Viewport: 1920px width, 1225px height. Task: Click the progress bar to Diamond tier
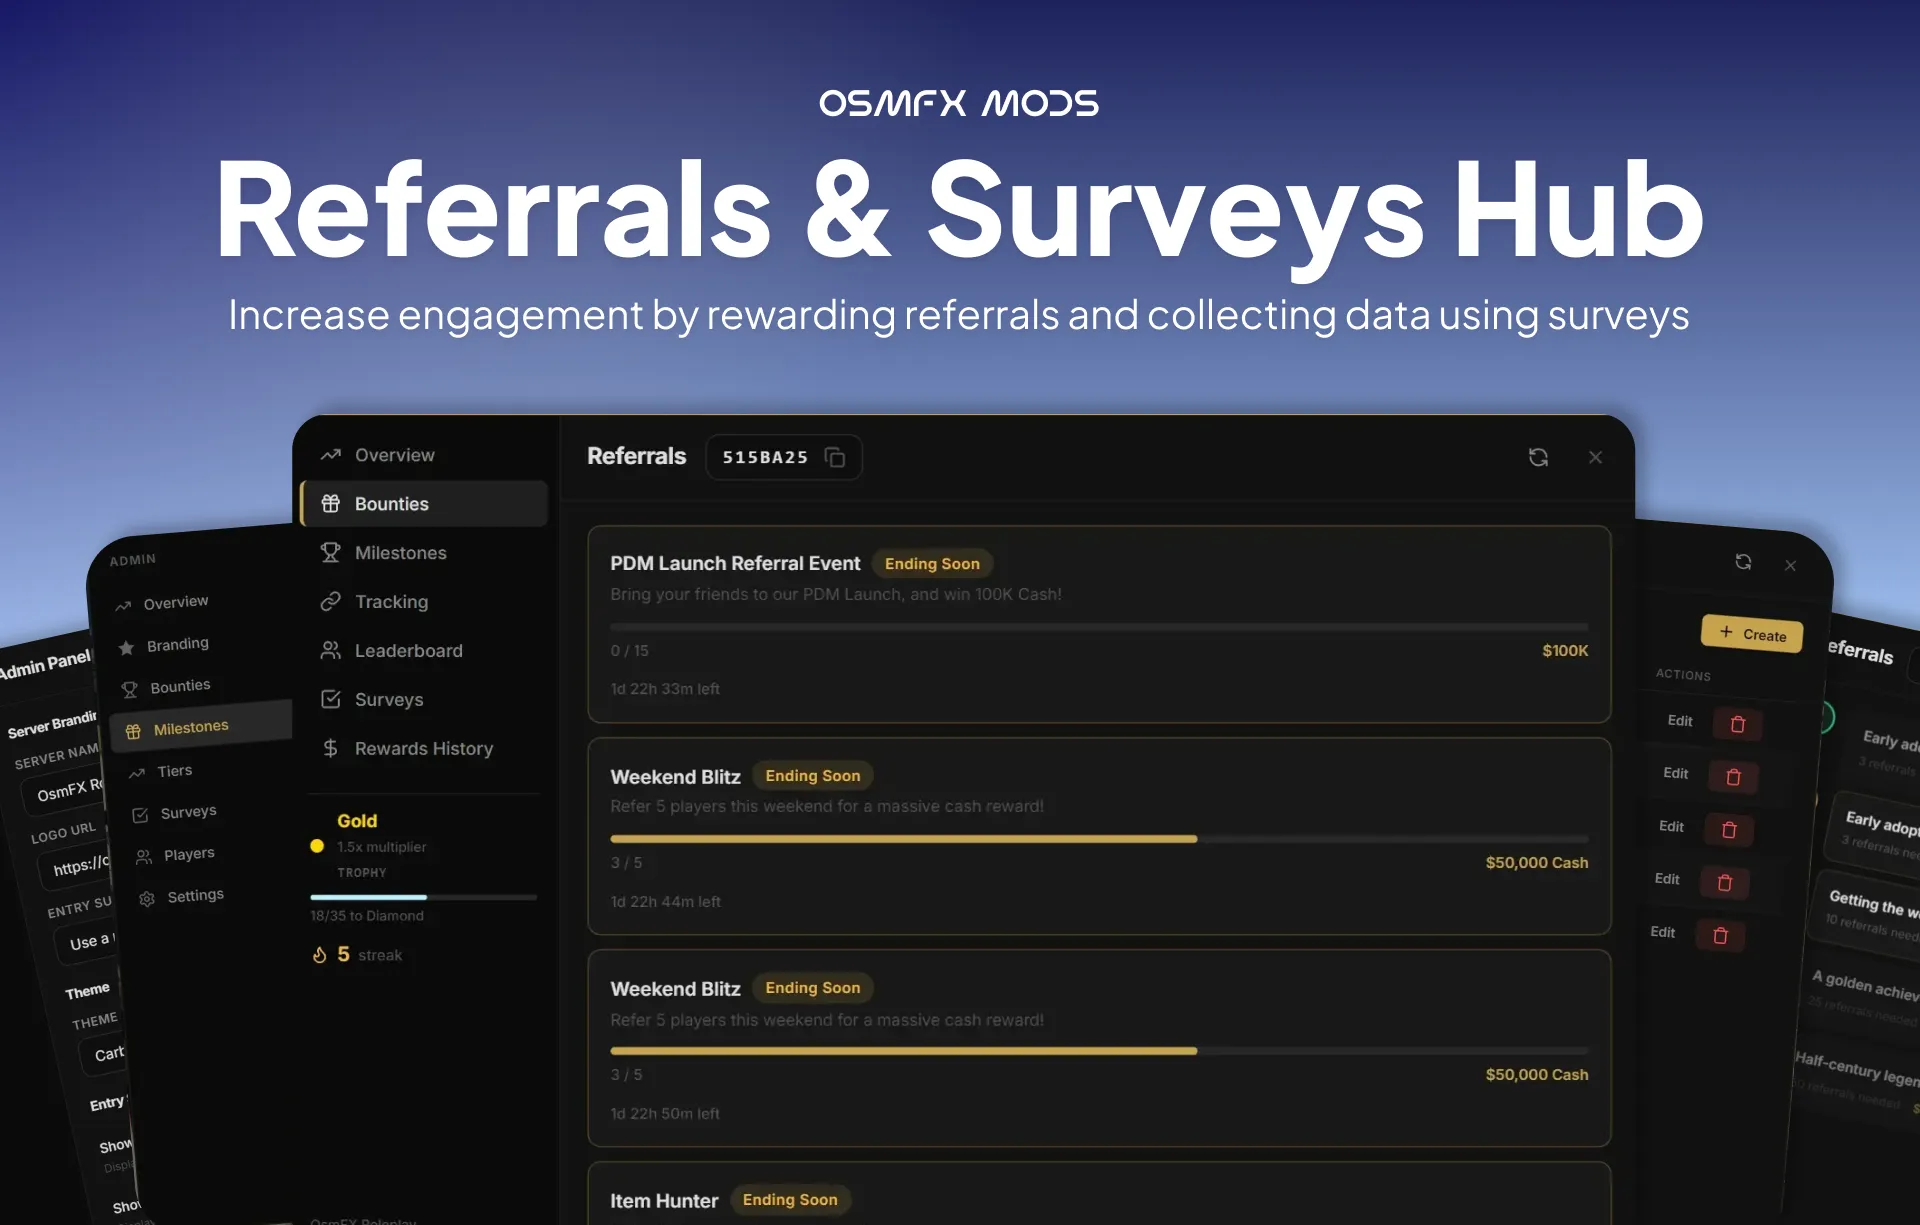tap(423, 897)
